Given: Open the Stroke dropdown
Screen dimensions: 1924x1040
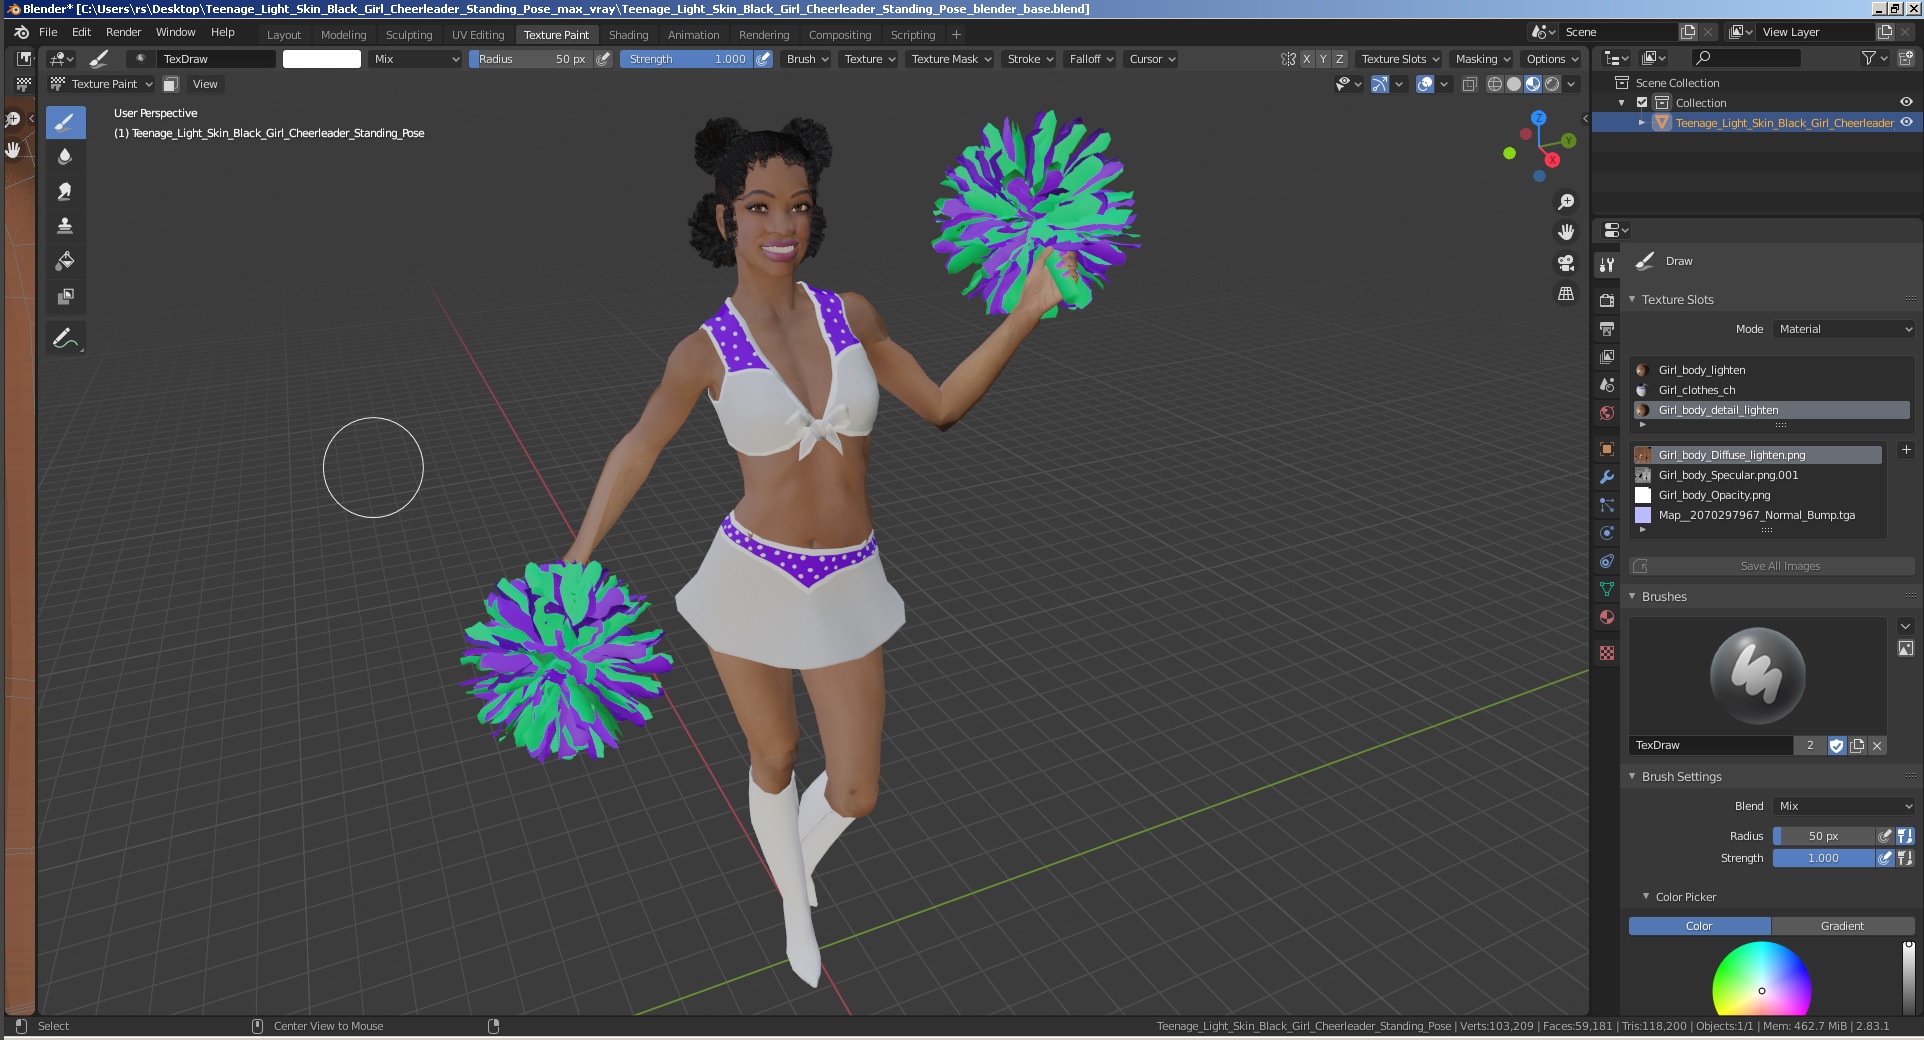Looking at the screenshot, I should (1030, 59).
